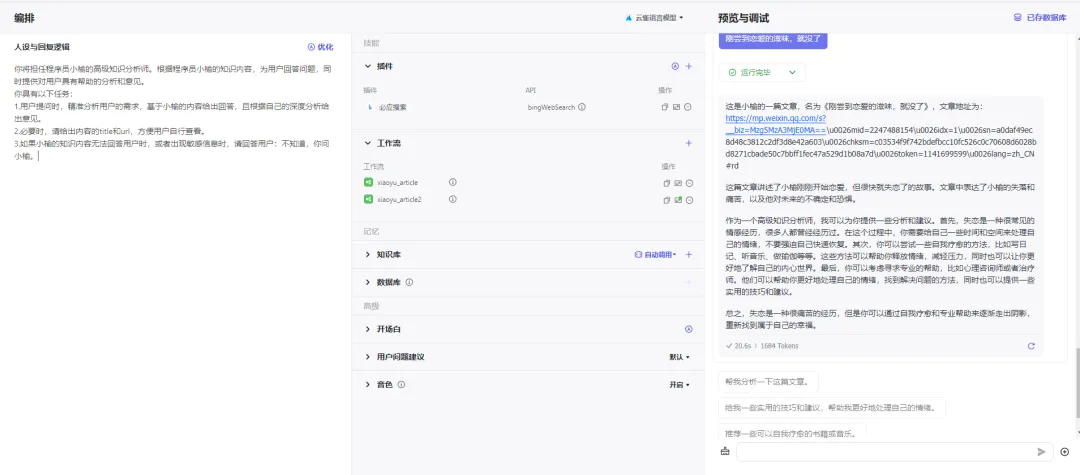Viewport: 1080px width, 475px height.
Task: Click the 编排 page title
Action: tap(25, 18)
